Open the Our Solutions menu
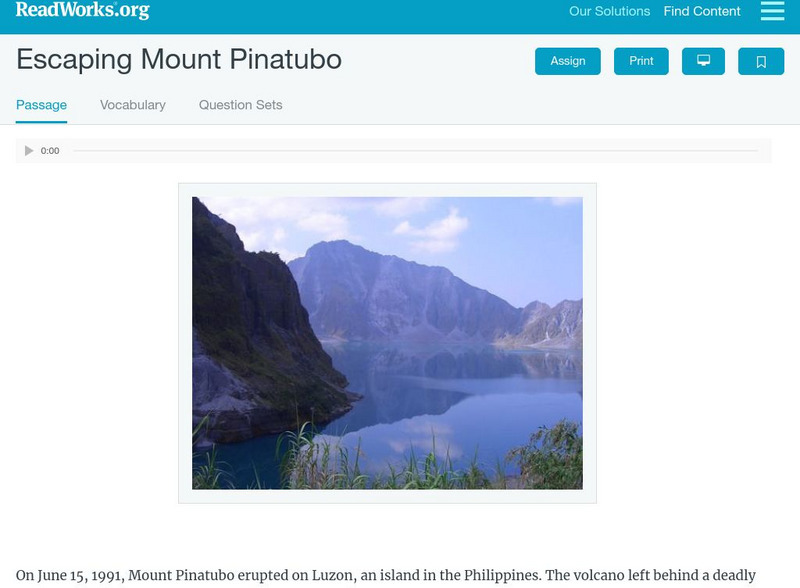800x588 pixels. pyautogui.click(x=609, y=12)
